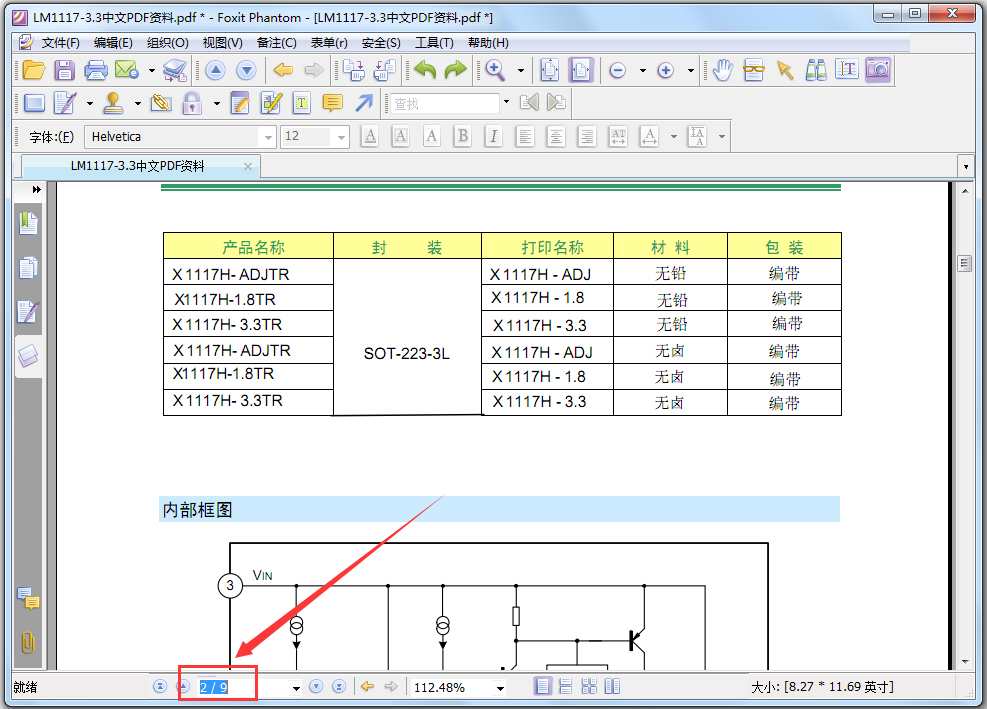Open the search box options dropdown
Viewport: 987px width, 709px height.
tap(506, 101)
